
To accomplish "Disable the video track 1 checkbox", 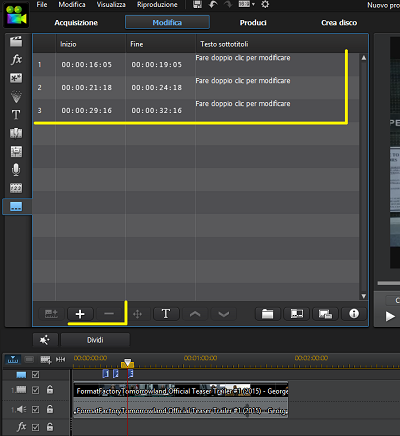I will pos(36,390).
